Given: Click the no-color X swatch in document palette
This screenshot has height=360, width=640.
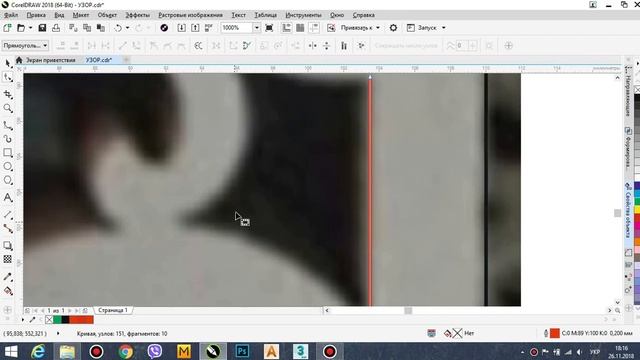Looking at the screenshot, I should [x=49, y=320].
